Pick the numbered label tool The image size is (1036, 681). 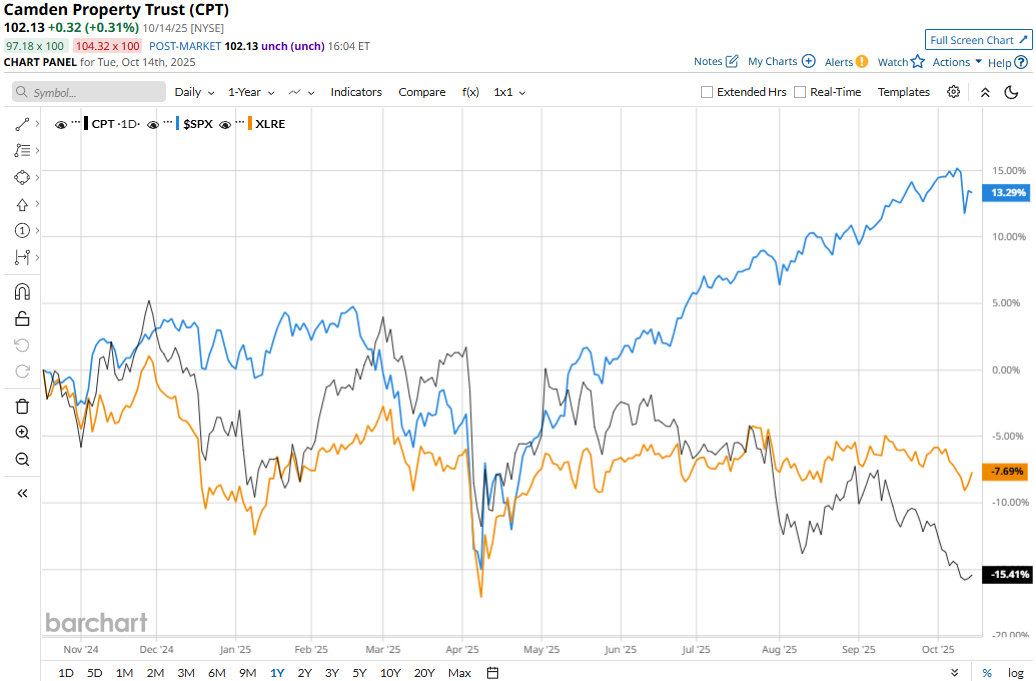coord(22,231)
